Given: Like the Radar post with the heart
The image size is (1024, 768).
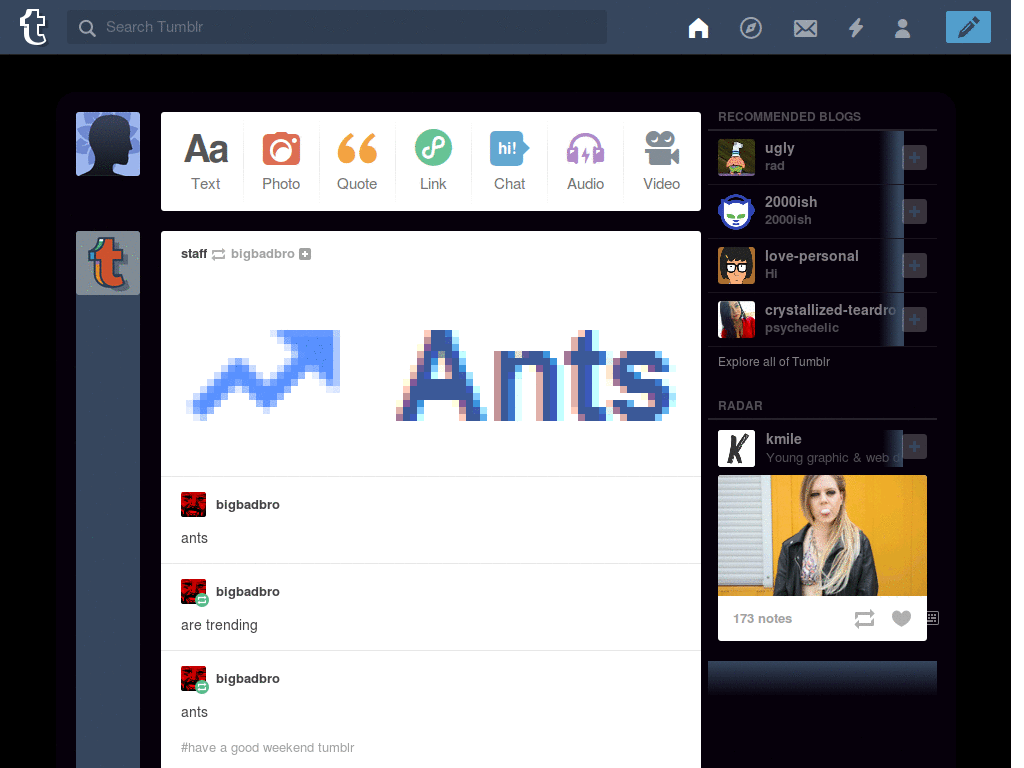Looking at the screenshot, I should pyautogui.click(x=901, y=618).
